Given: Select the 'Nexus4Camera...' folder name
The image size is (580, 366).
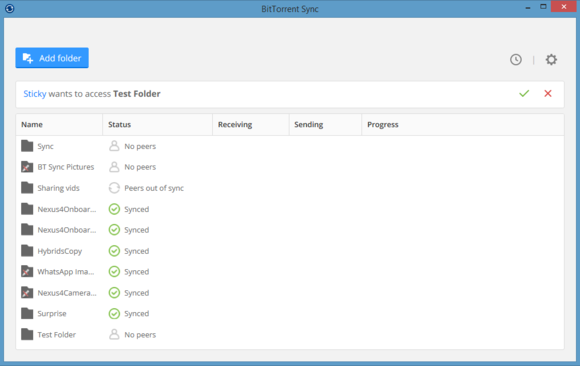Looking at the screenshot, I should point(67,293).
